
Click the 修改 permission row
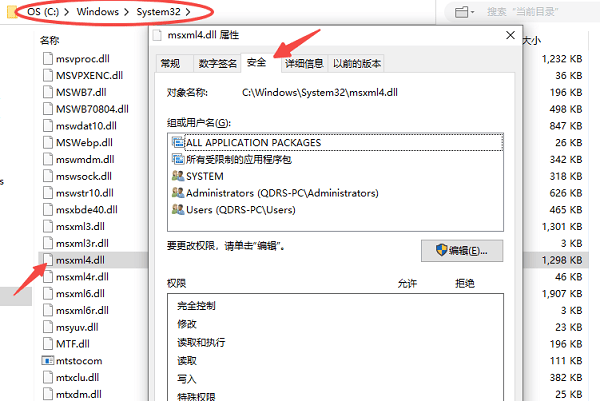tap(336, 324)
